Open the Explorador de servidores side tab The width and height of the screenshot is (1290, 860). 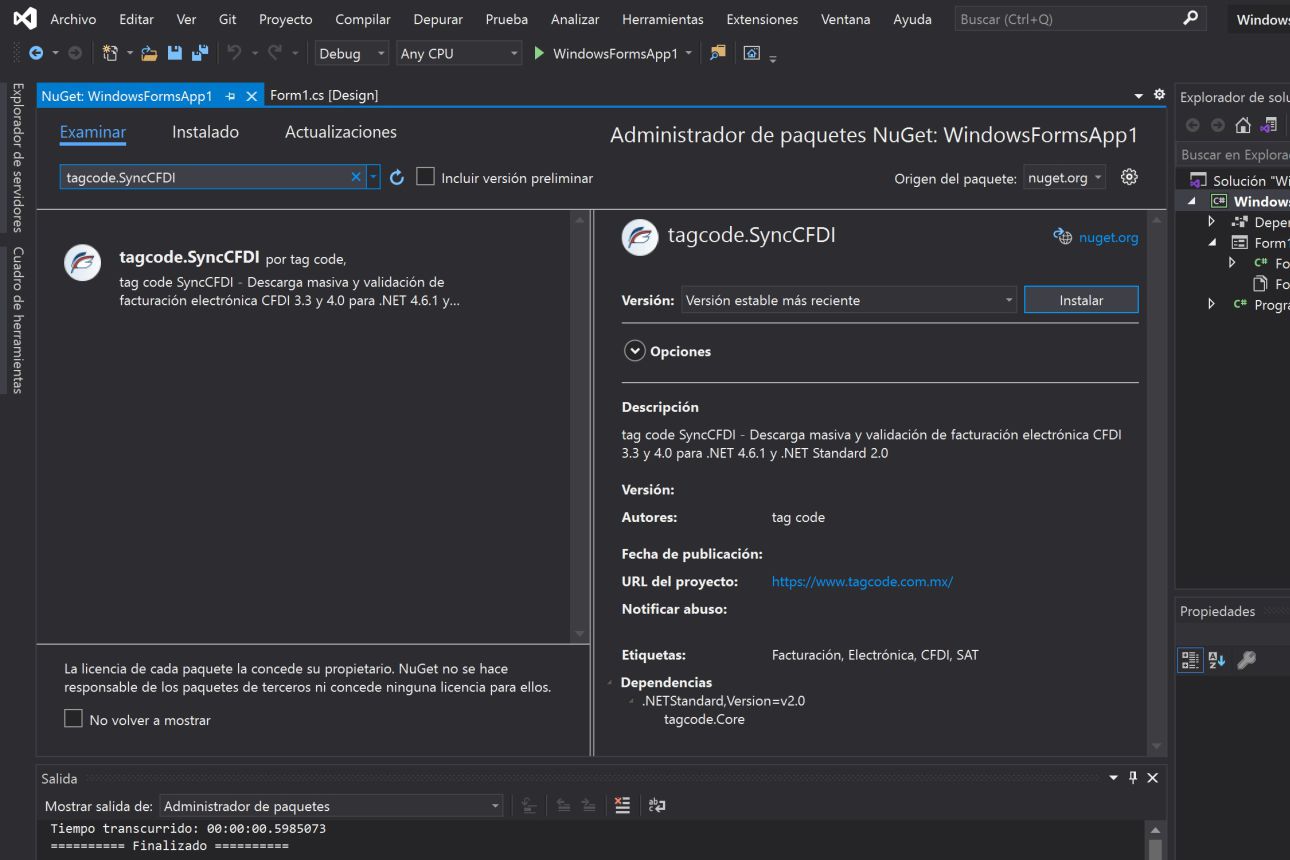(x=17, y=157)
